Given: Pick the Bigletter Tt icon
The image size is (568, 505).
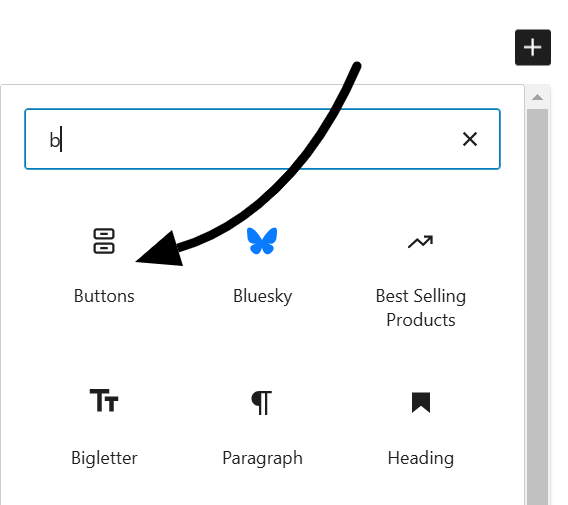Looking at the screenshot, I should click(104, 400).
